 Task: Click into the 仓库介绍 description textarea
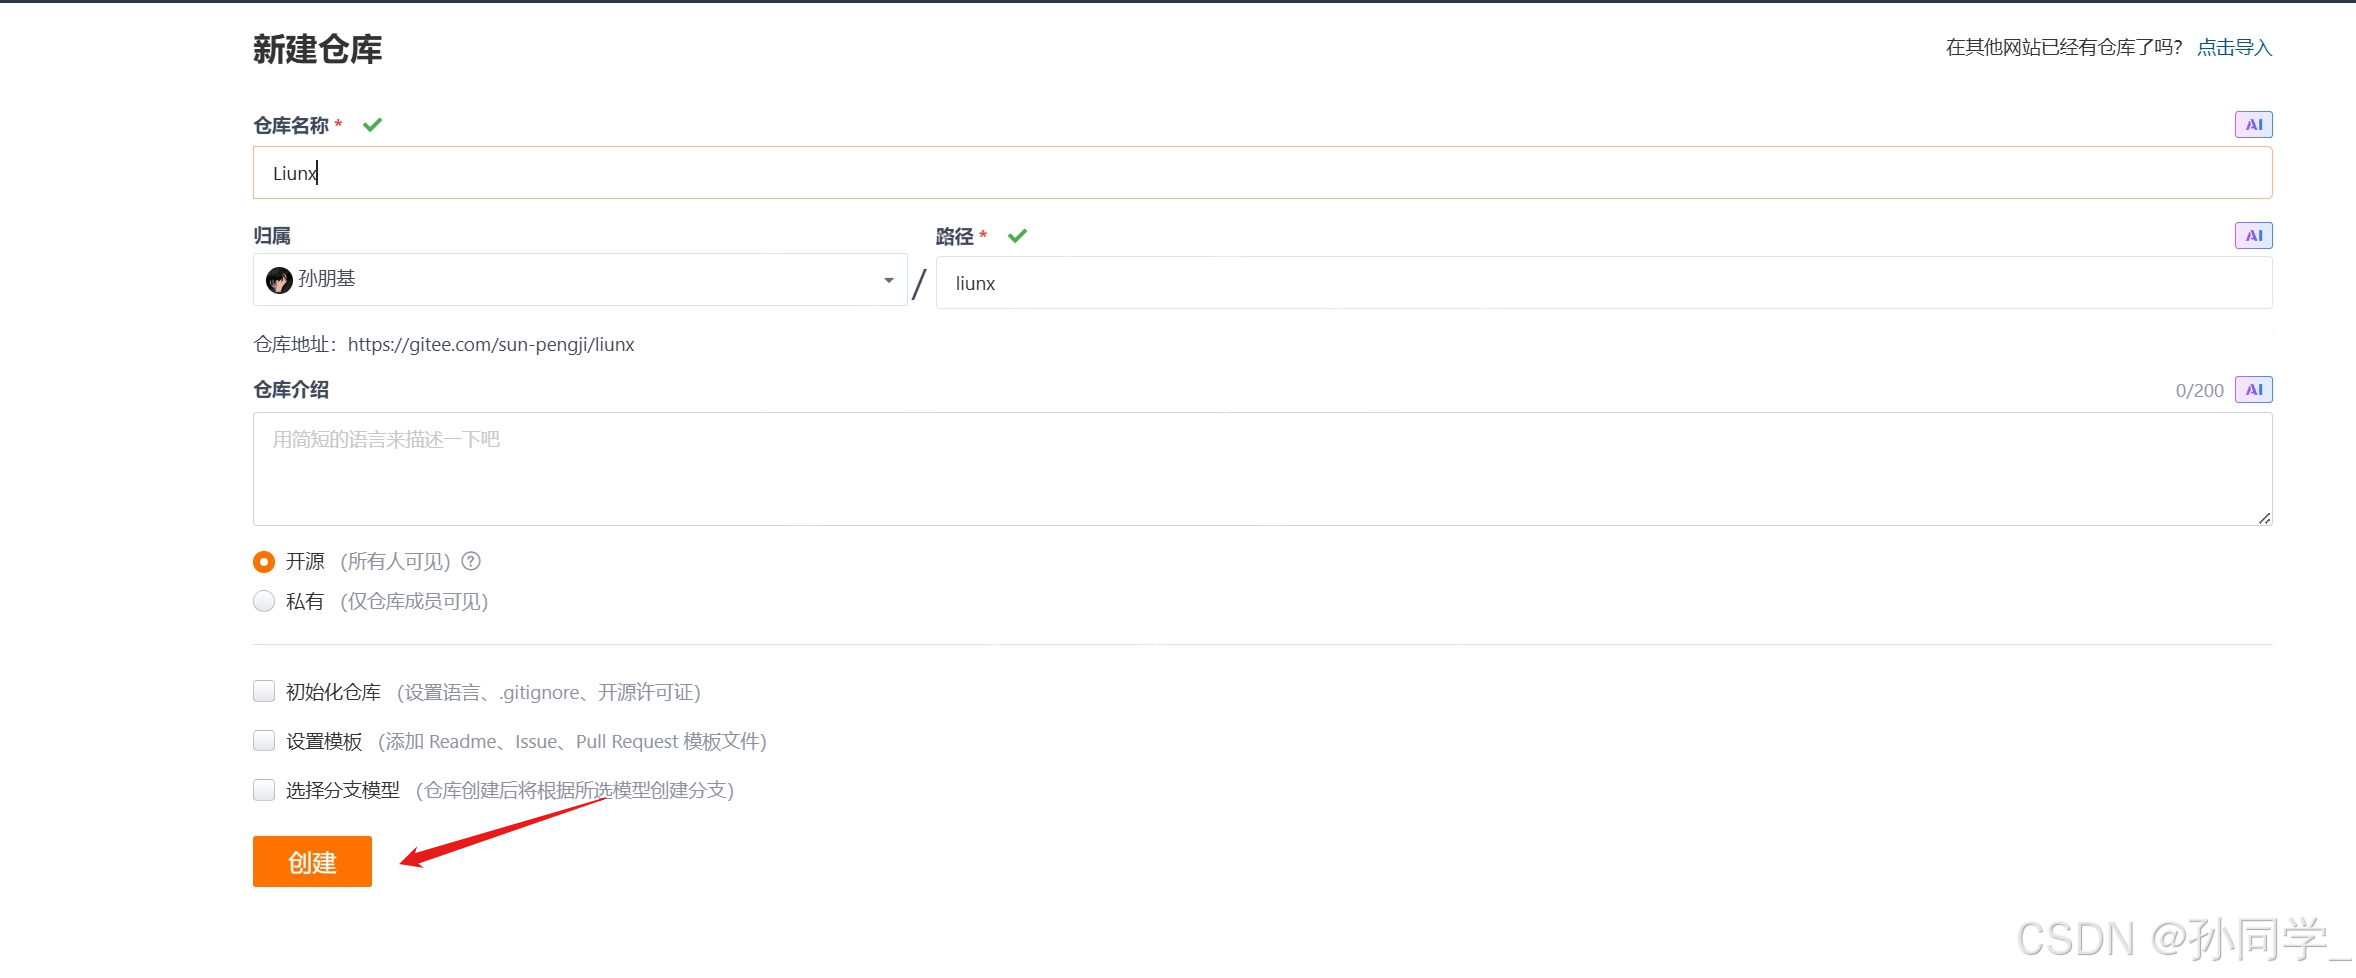[1262, 469]
